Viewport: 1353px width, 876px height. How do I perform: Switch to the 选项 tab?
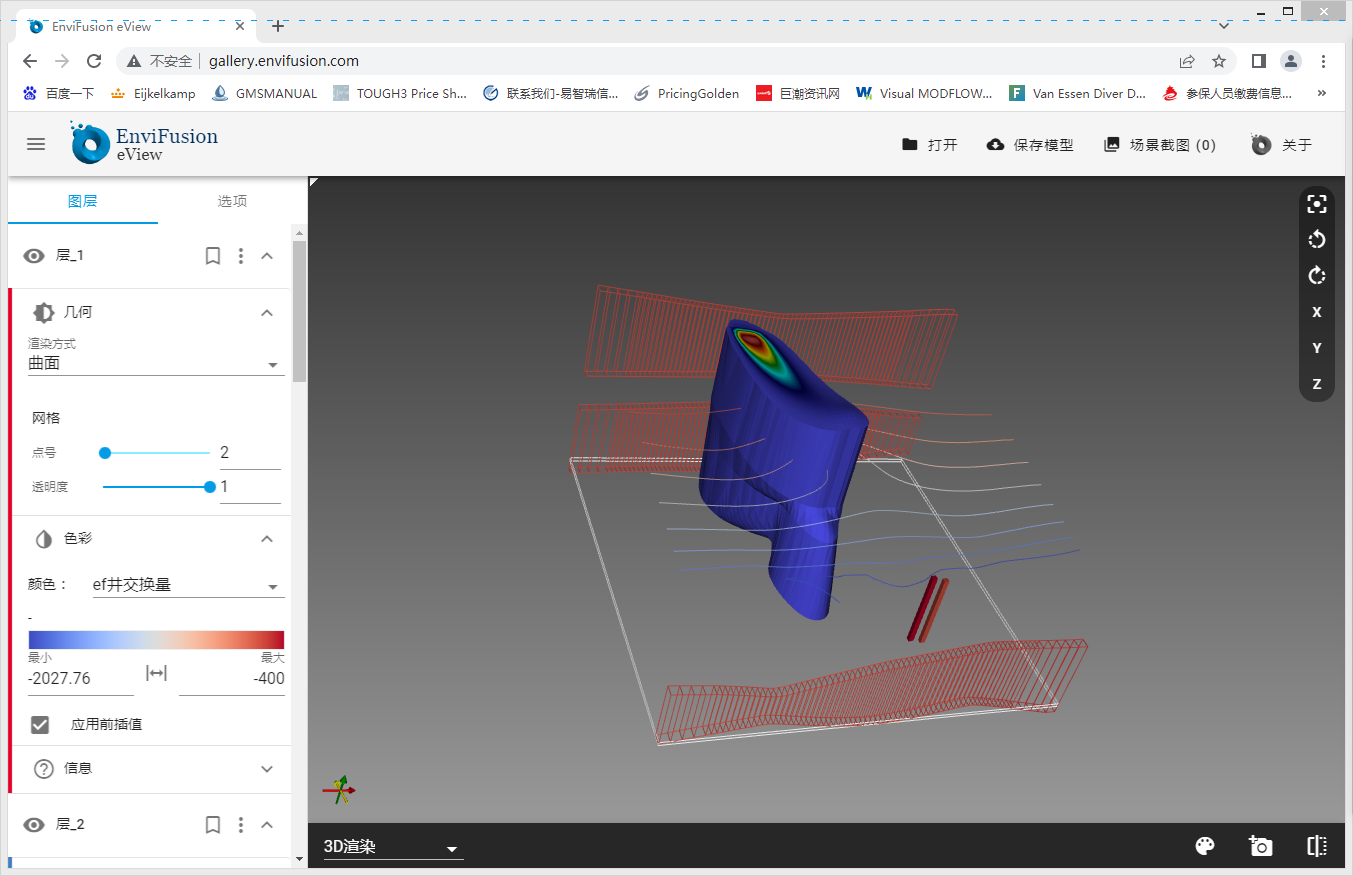click(232, 201)
